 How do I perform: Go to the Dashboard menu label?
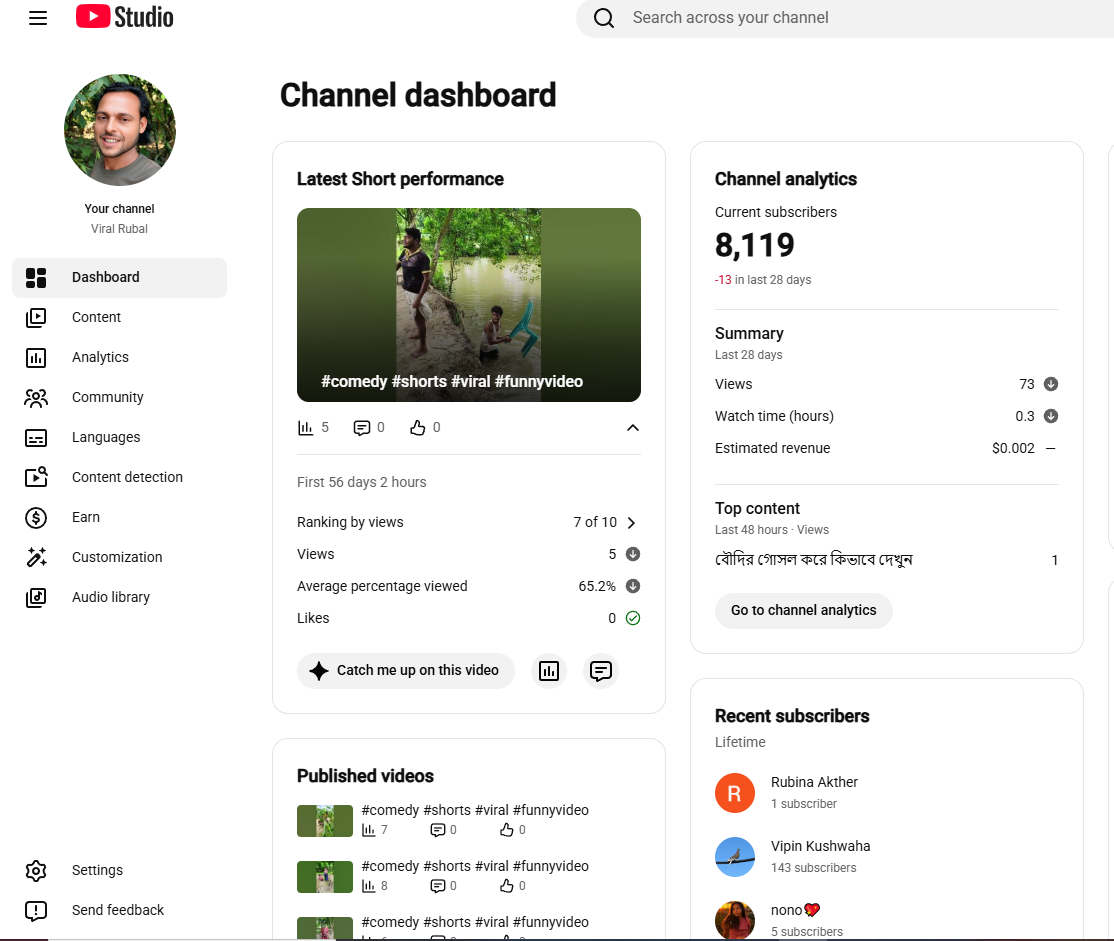click(105, 277)
